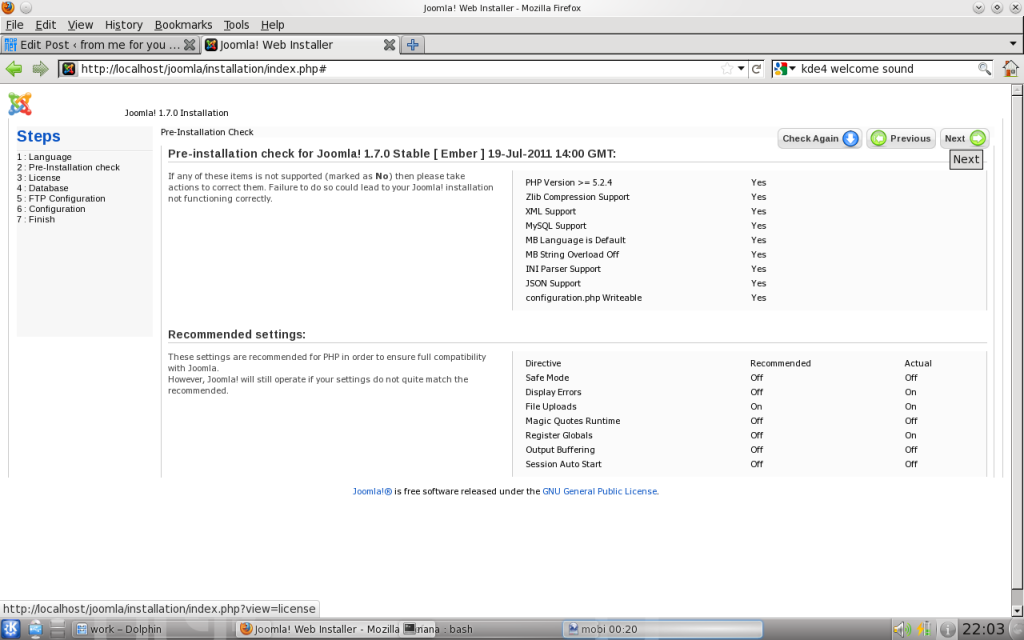Open the File menu
Viewport: 1024px width, 640px height.
14,25
